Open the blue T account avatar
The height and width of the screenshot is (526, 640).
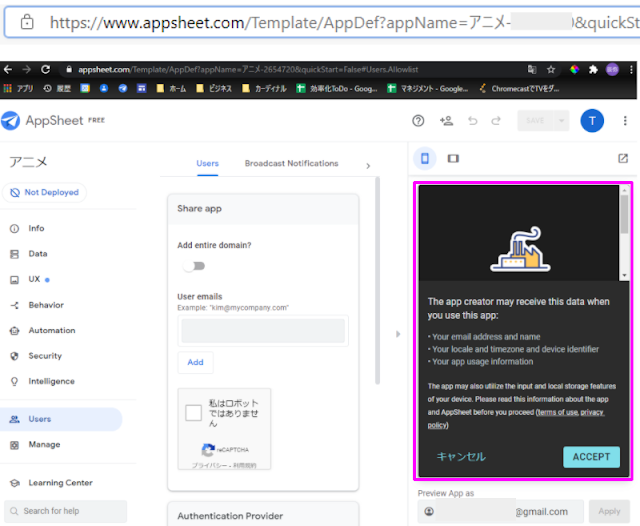(592, 121)
